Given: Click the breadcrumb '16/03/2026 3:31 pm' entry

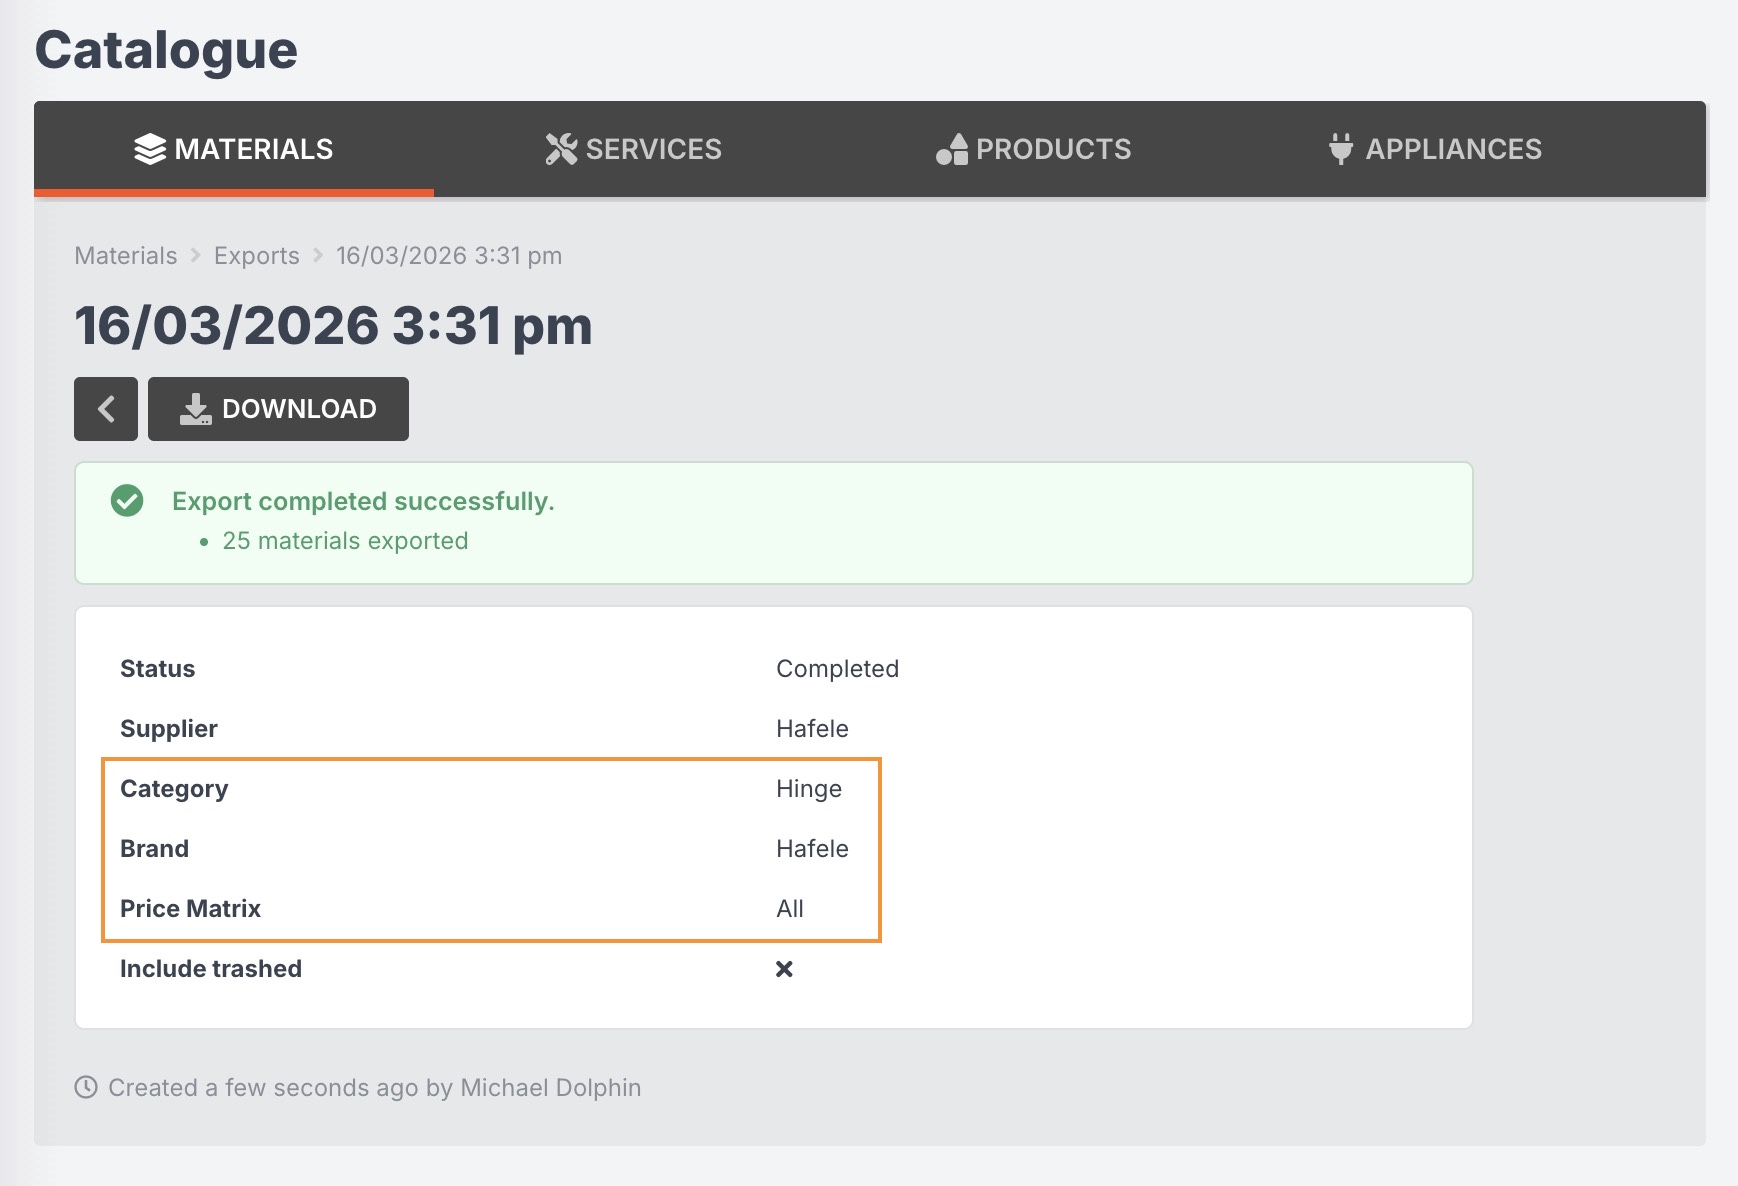Looking at the screenshot, I should (x=449, y=256).
